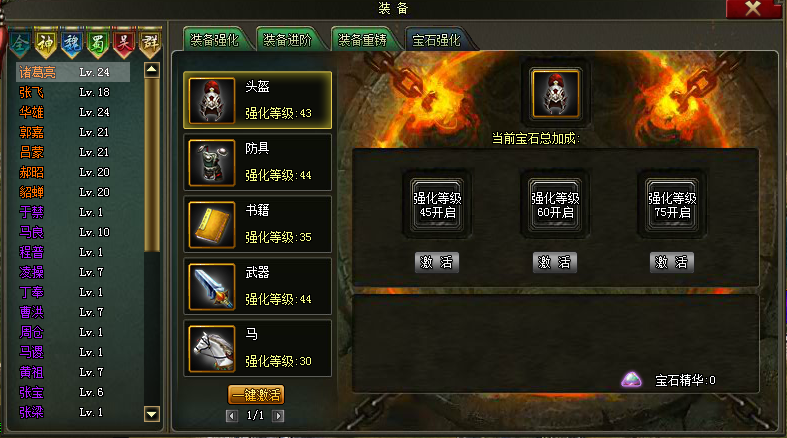This screenshot has width=787, height=438.
Task: Select the 武器 sword weapon icon
Action: (212, 286)
